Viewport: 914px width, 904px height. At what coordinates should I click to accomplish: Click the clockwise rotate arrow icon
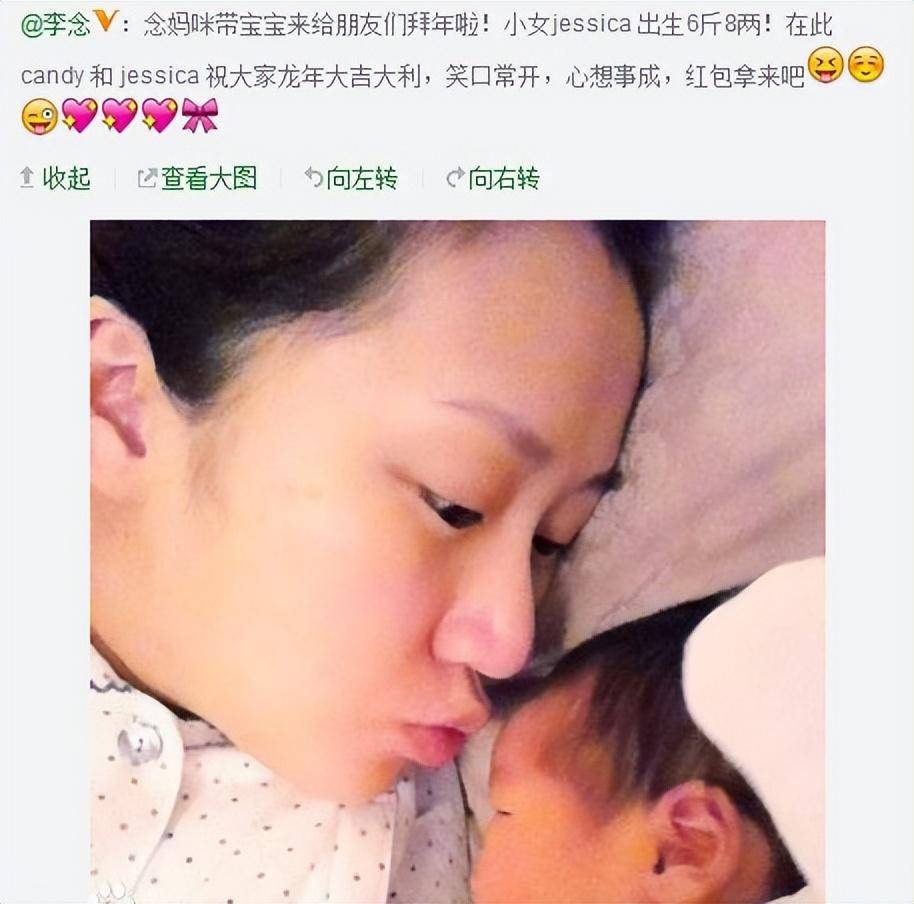pos(455,177)
